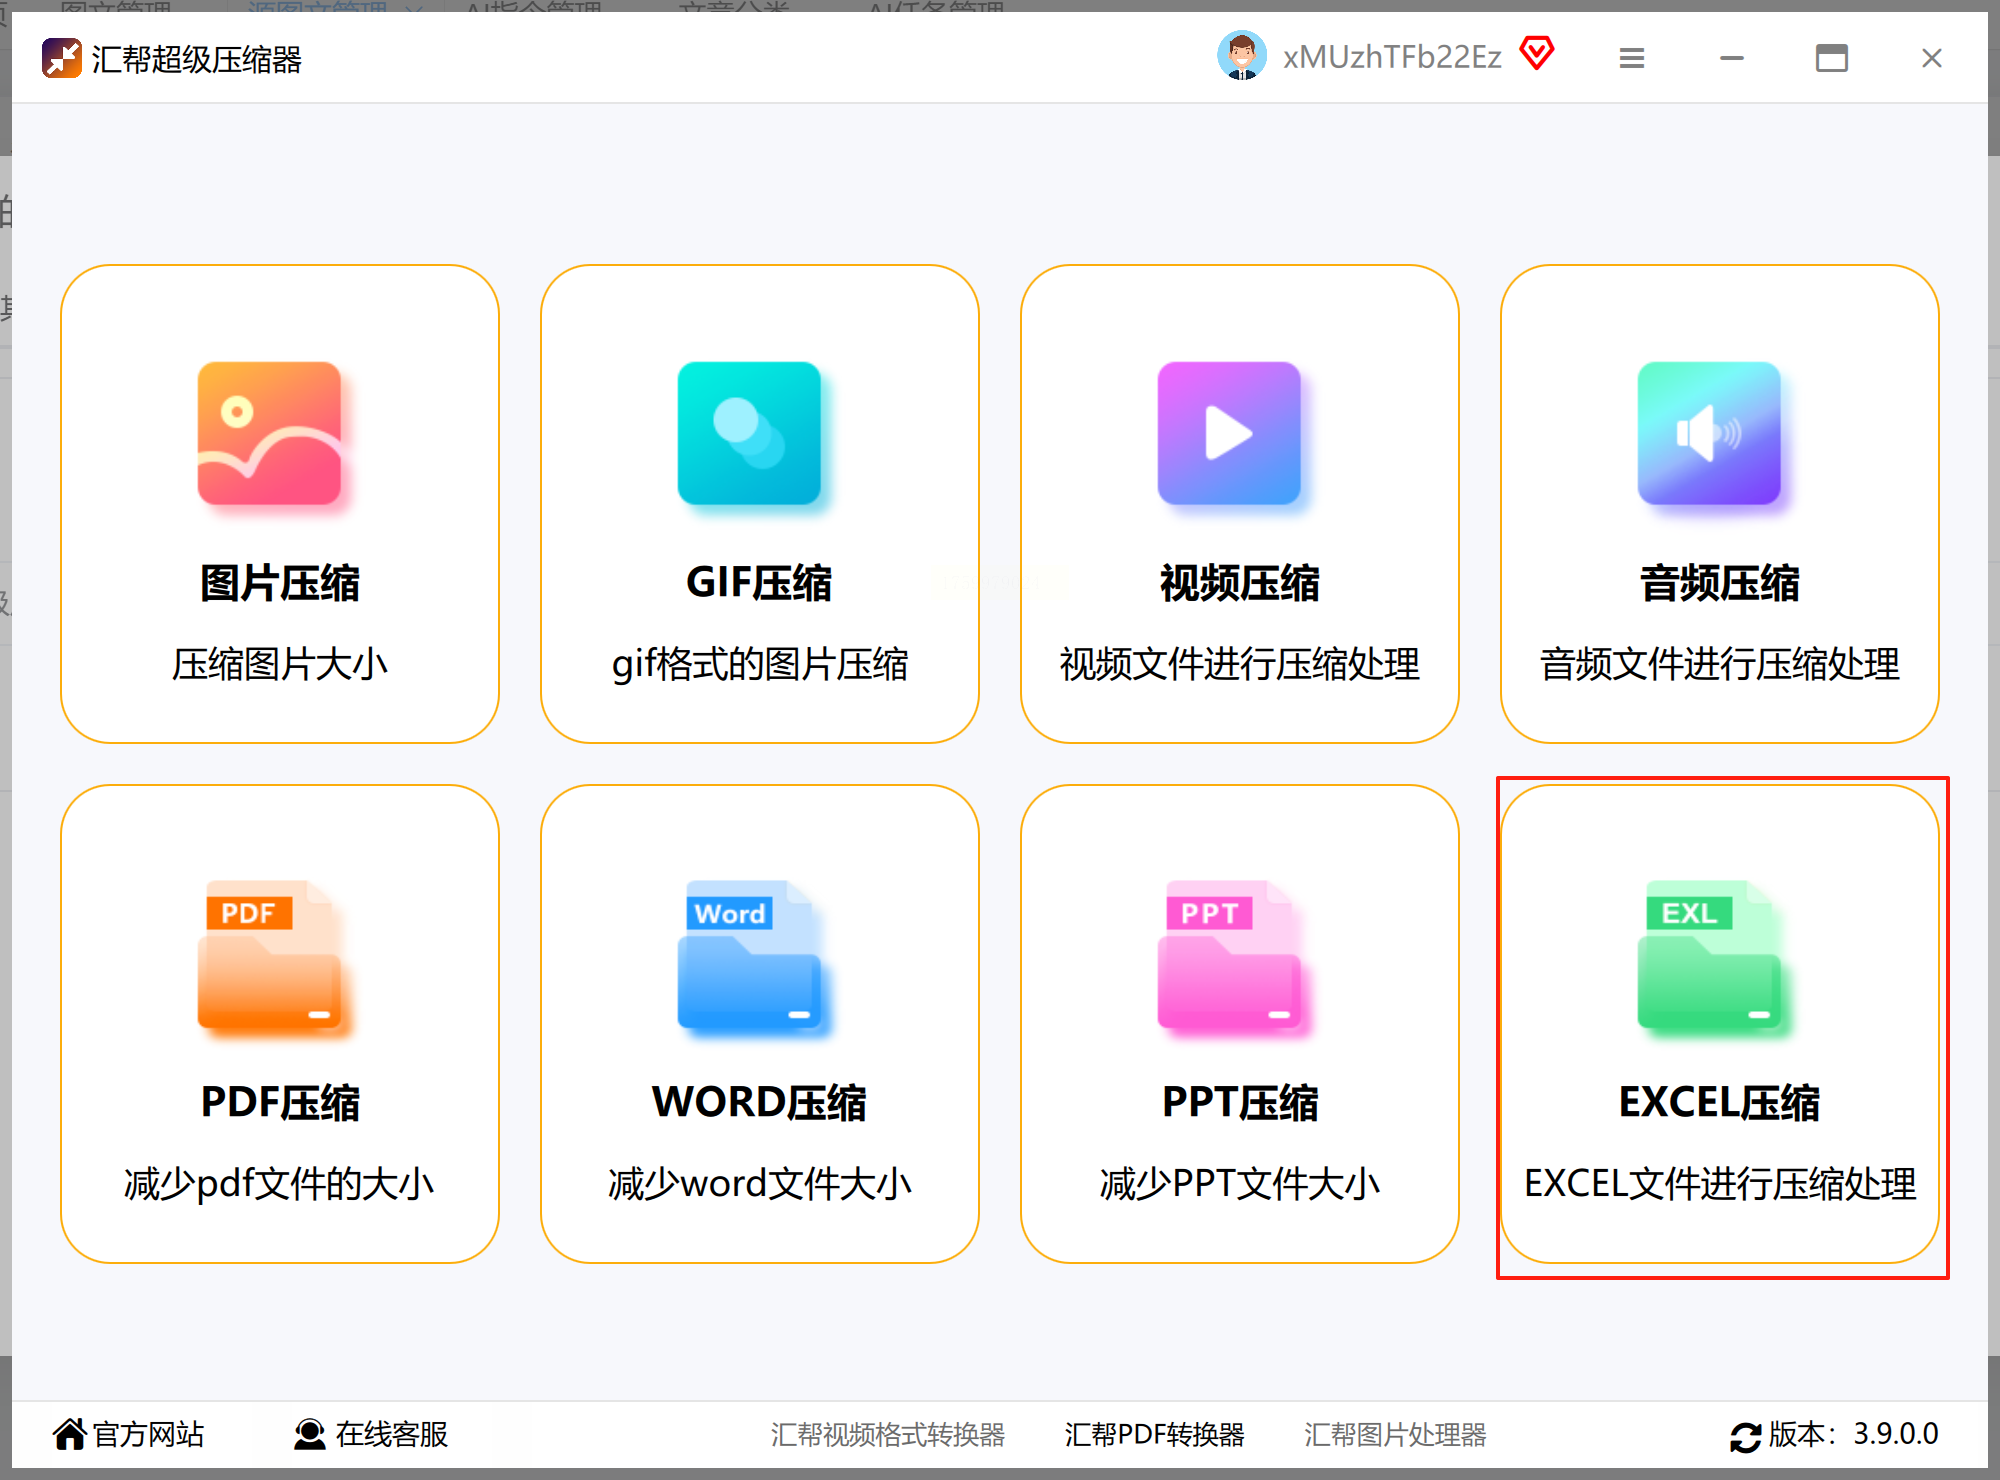Viewport: 2000px width, 1480px height.
Task: Select the blue Word folder icon
Action: click(749, 956)
